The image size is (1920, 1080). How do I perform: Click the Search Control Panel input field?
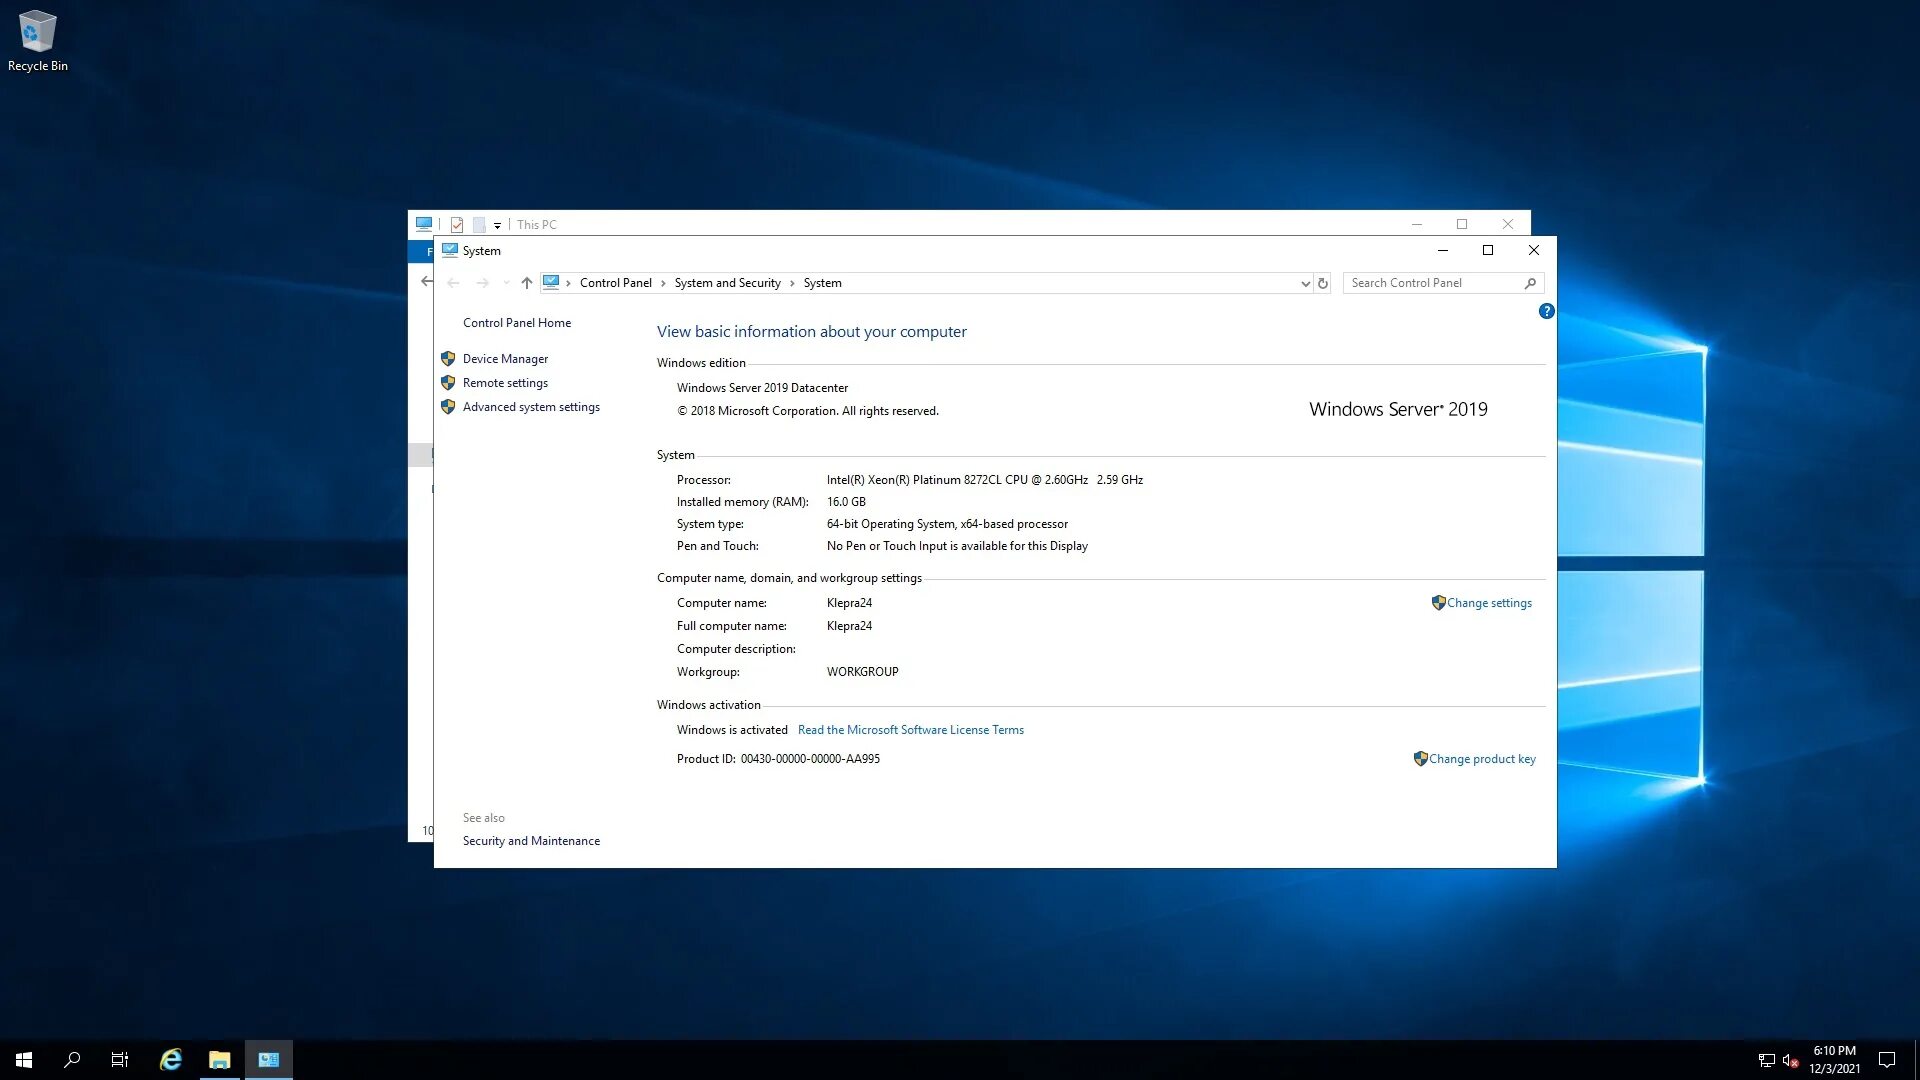1430,283
